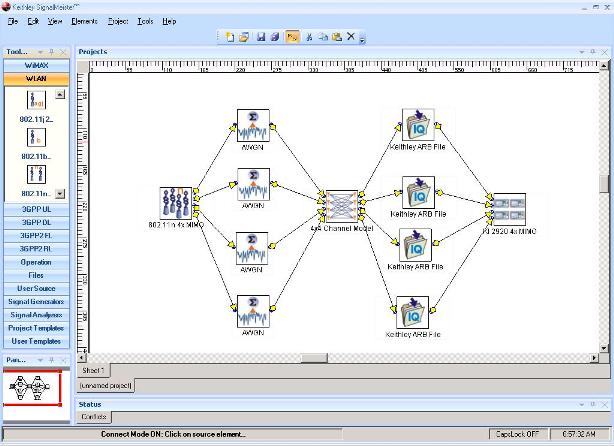The height and width of the screenshot is (446, 614).
Task: Toggle auto-hide pin on Status panel
Action: coord(591,404)
